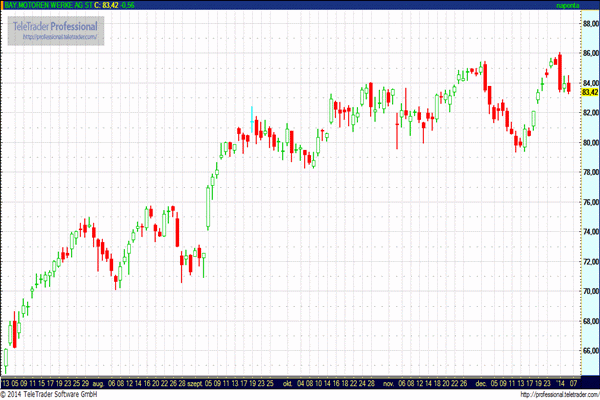
Task: Click the tall white candle in early September
Action: (208, 208)
